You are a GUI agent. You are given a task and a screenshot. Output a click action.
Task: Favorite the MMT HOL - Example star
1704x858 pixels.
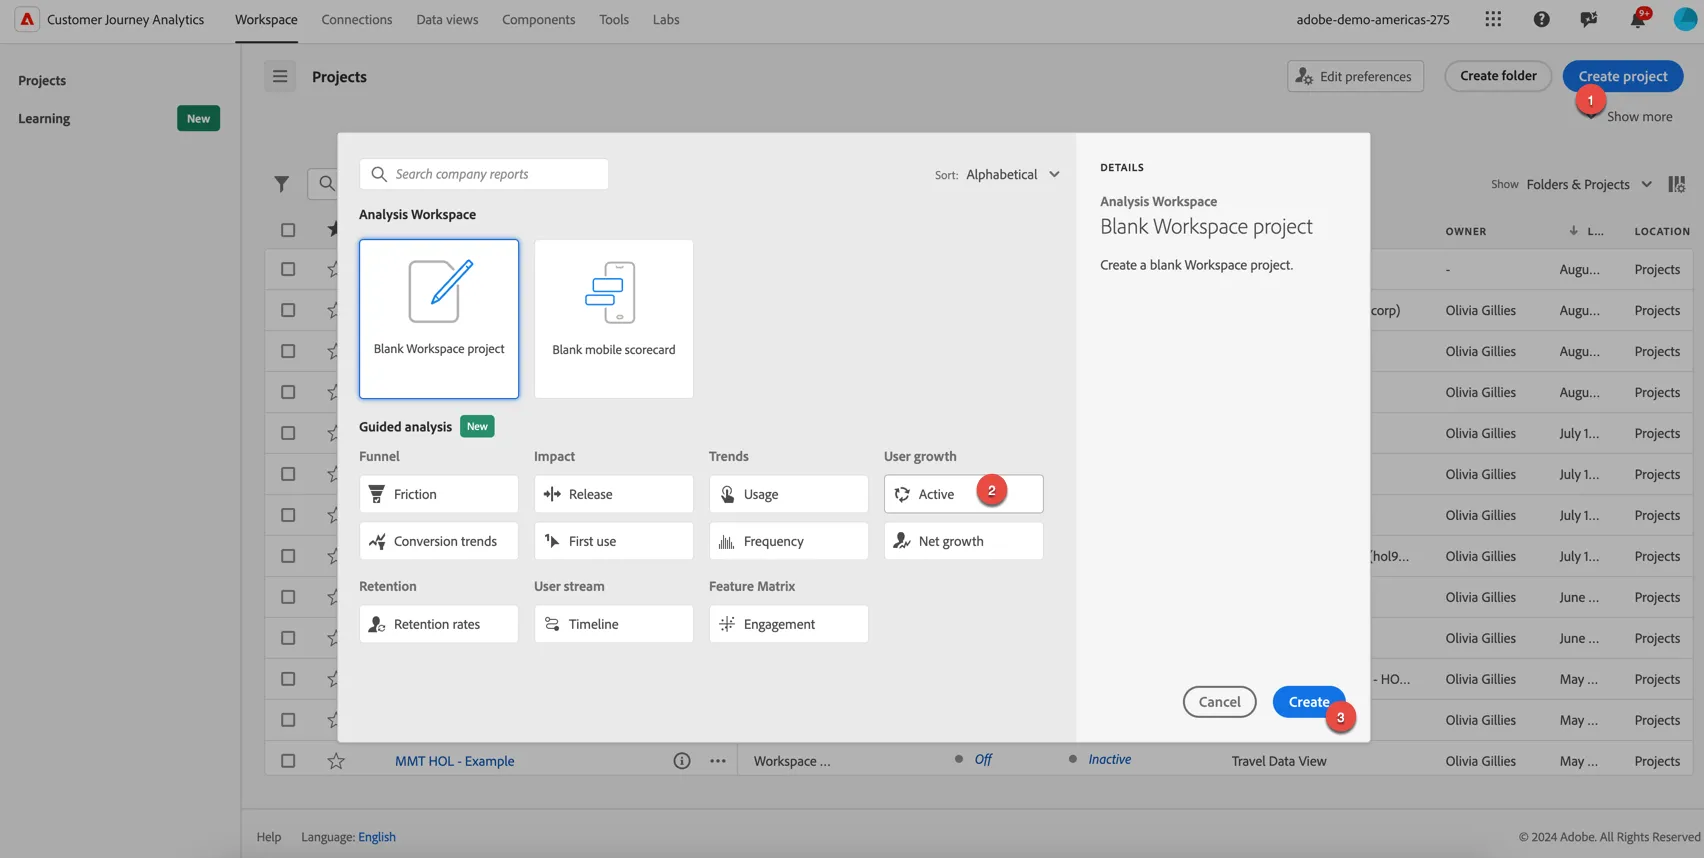tap(336, 761)
